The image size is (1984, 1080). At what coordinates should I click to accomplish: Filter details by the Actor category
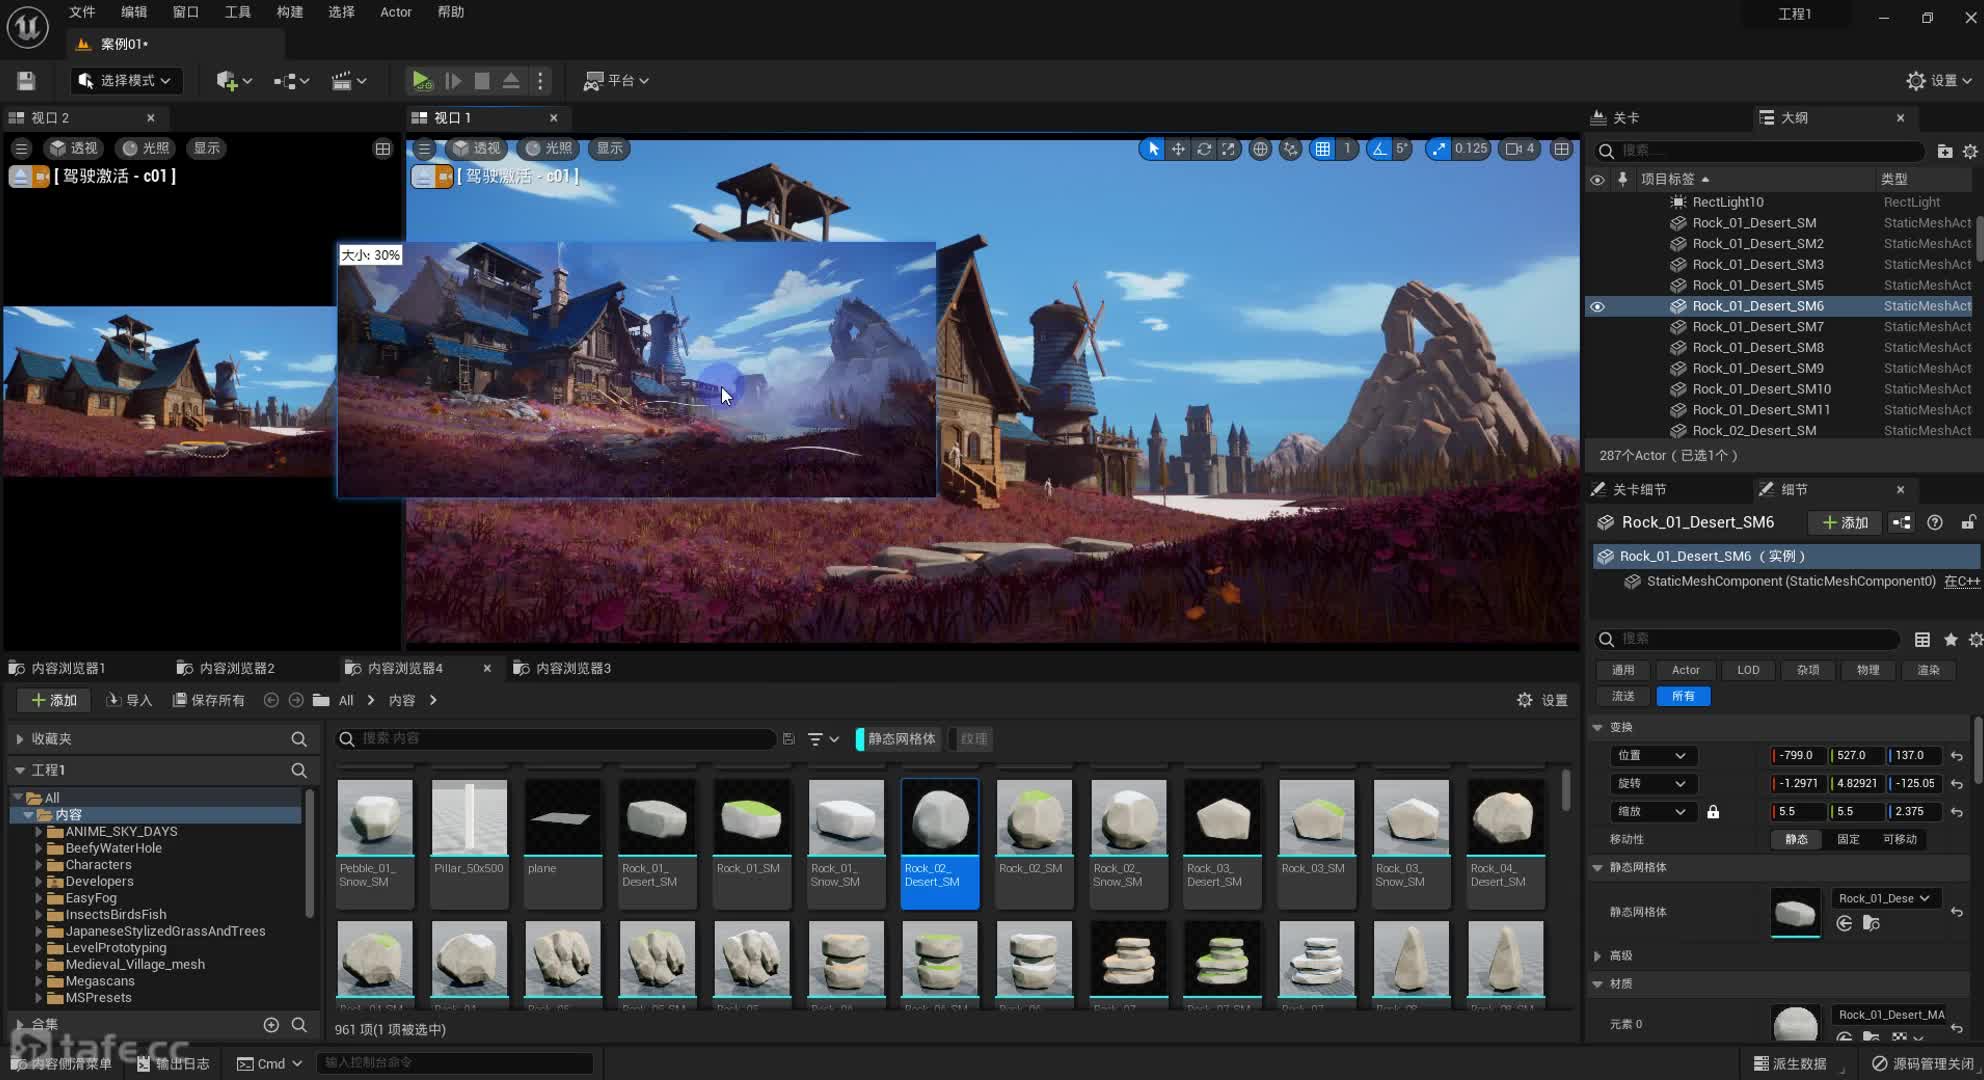[1686, 670]
